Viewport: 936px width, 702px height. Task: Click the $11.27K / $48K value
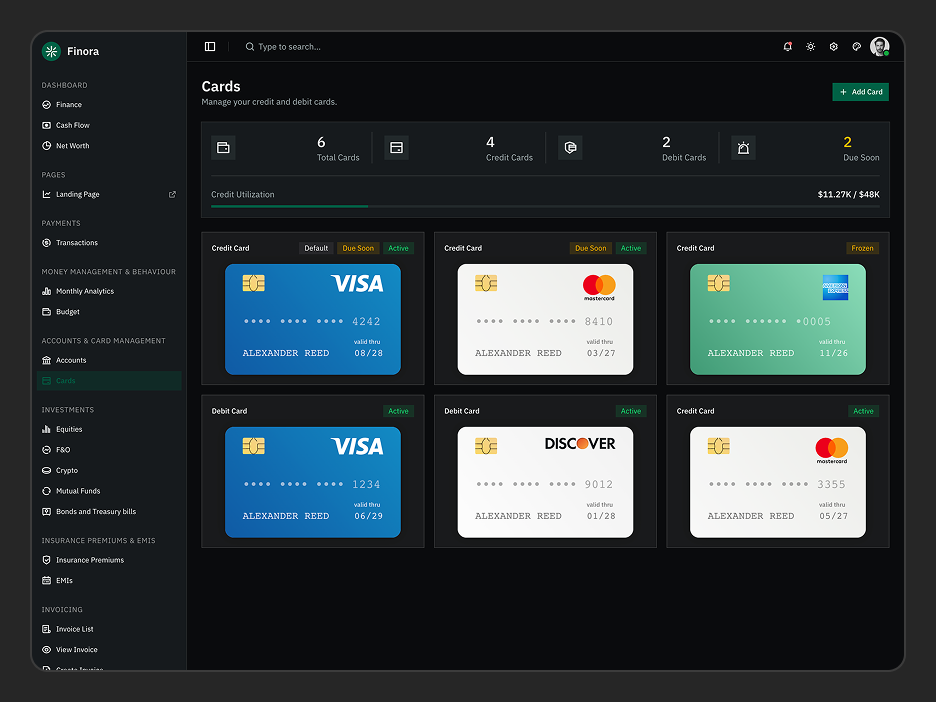(848, 195)
